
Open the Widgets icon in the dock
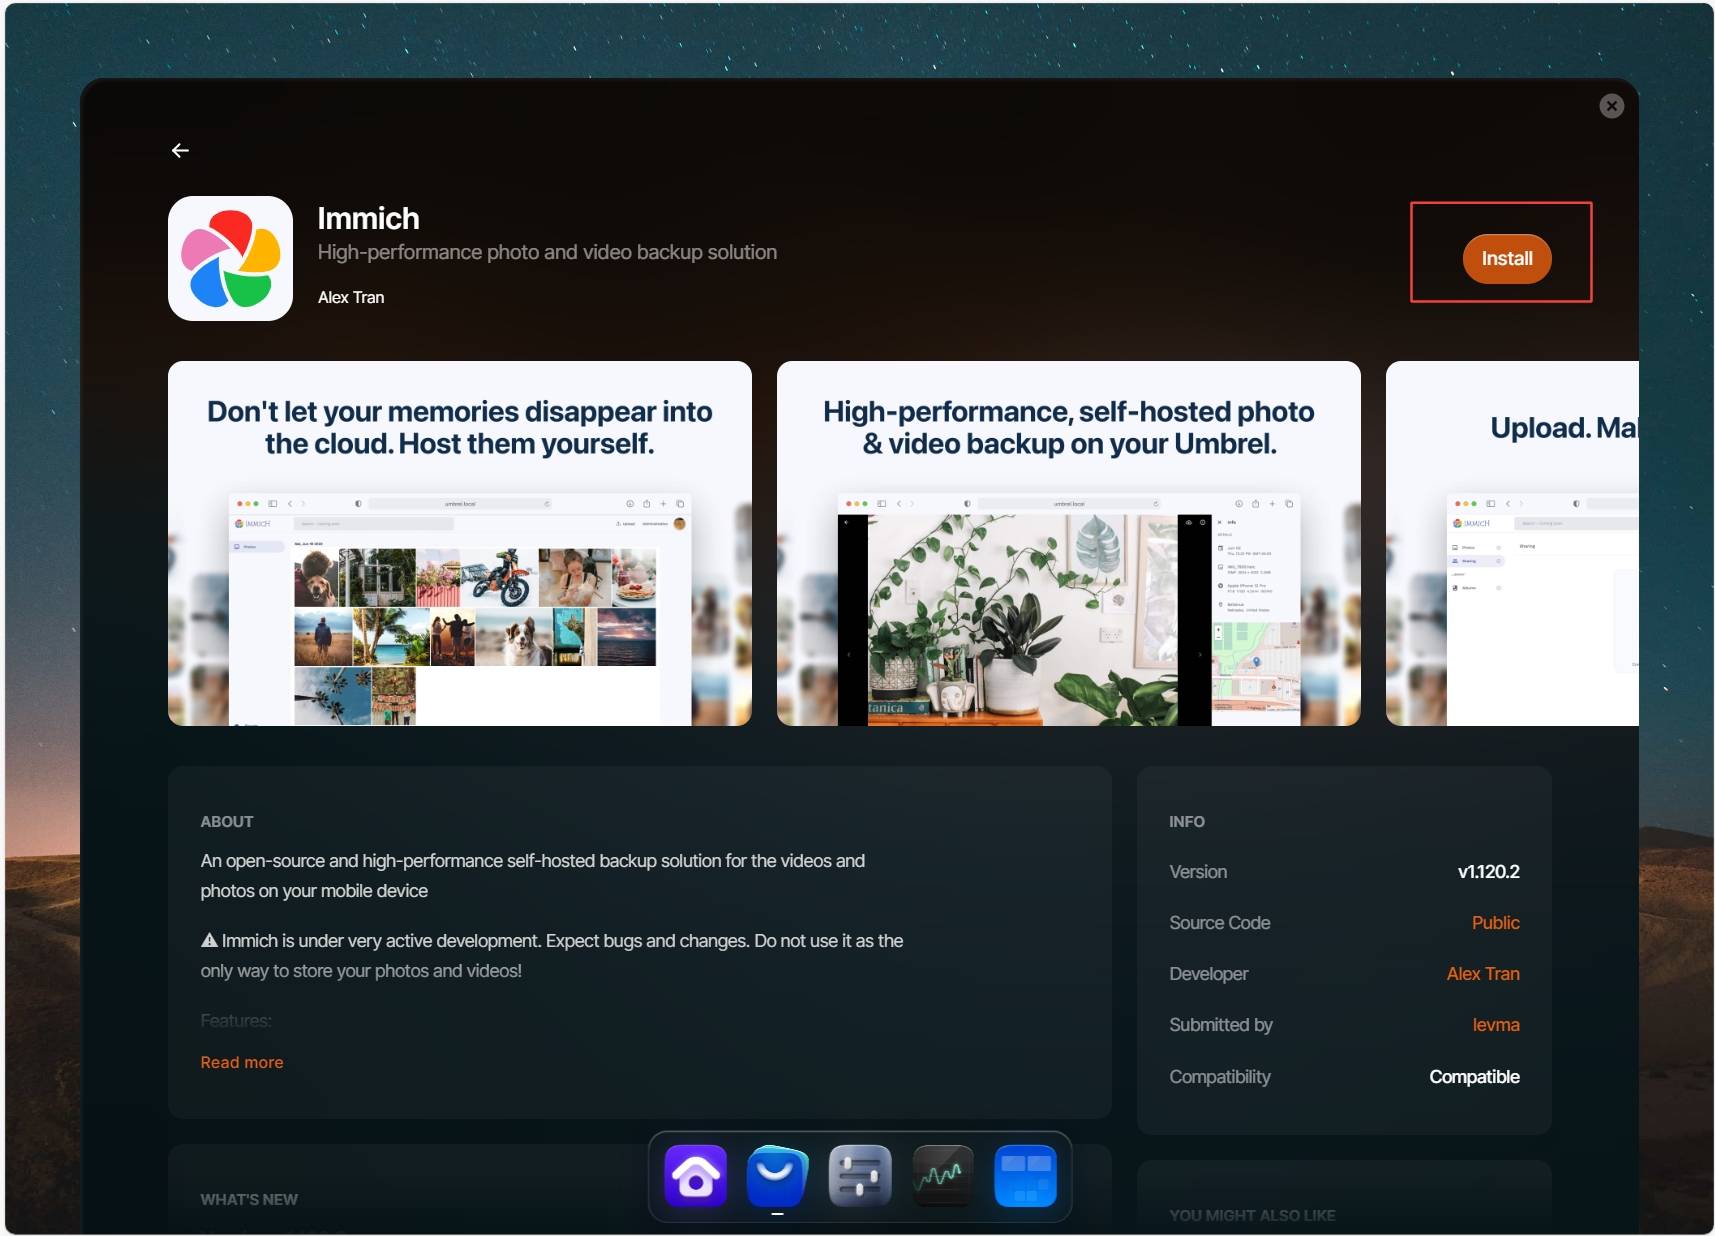point(1025,1176)
